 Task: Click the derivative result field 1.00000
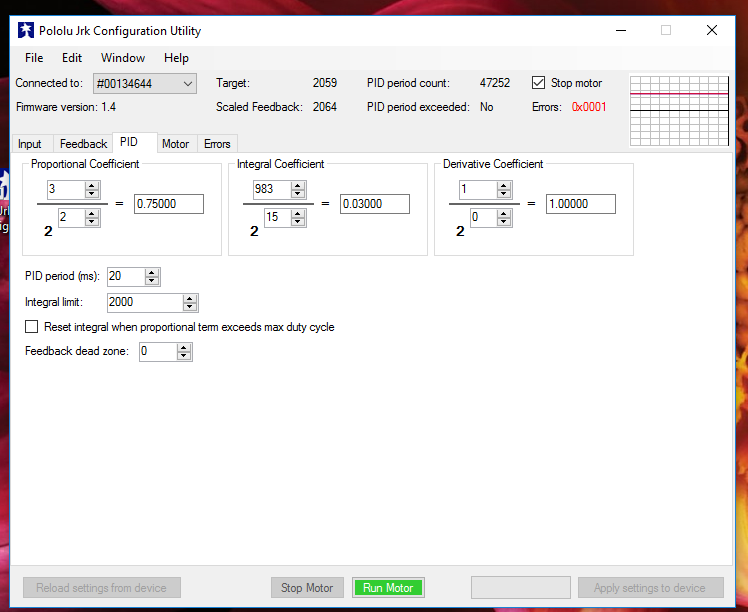click(x=581, y=204)
